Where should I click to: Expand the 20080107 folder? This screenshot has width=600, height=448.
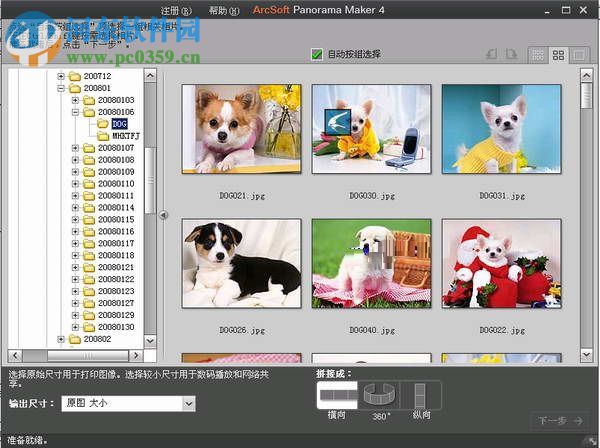click(75, 148)
